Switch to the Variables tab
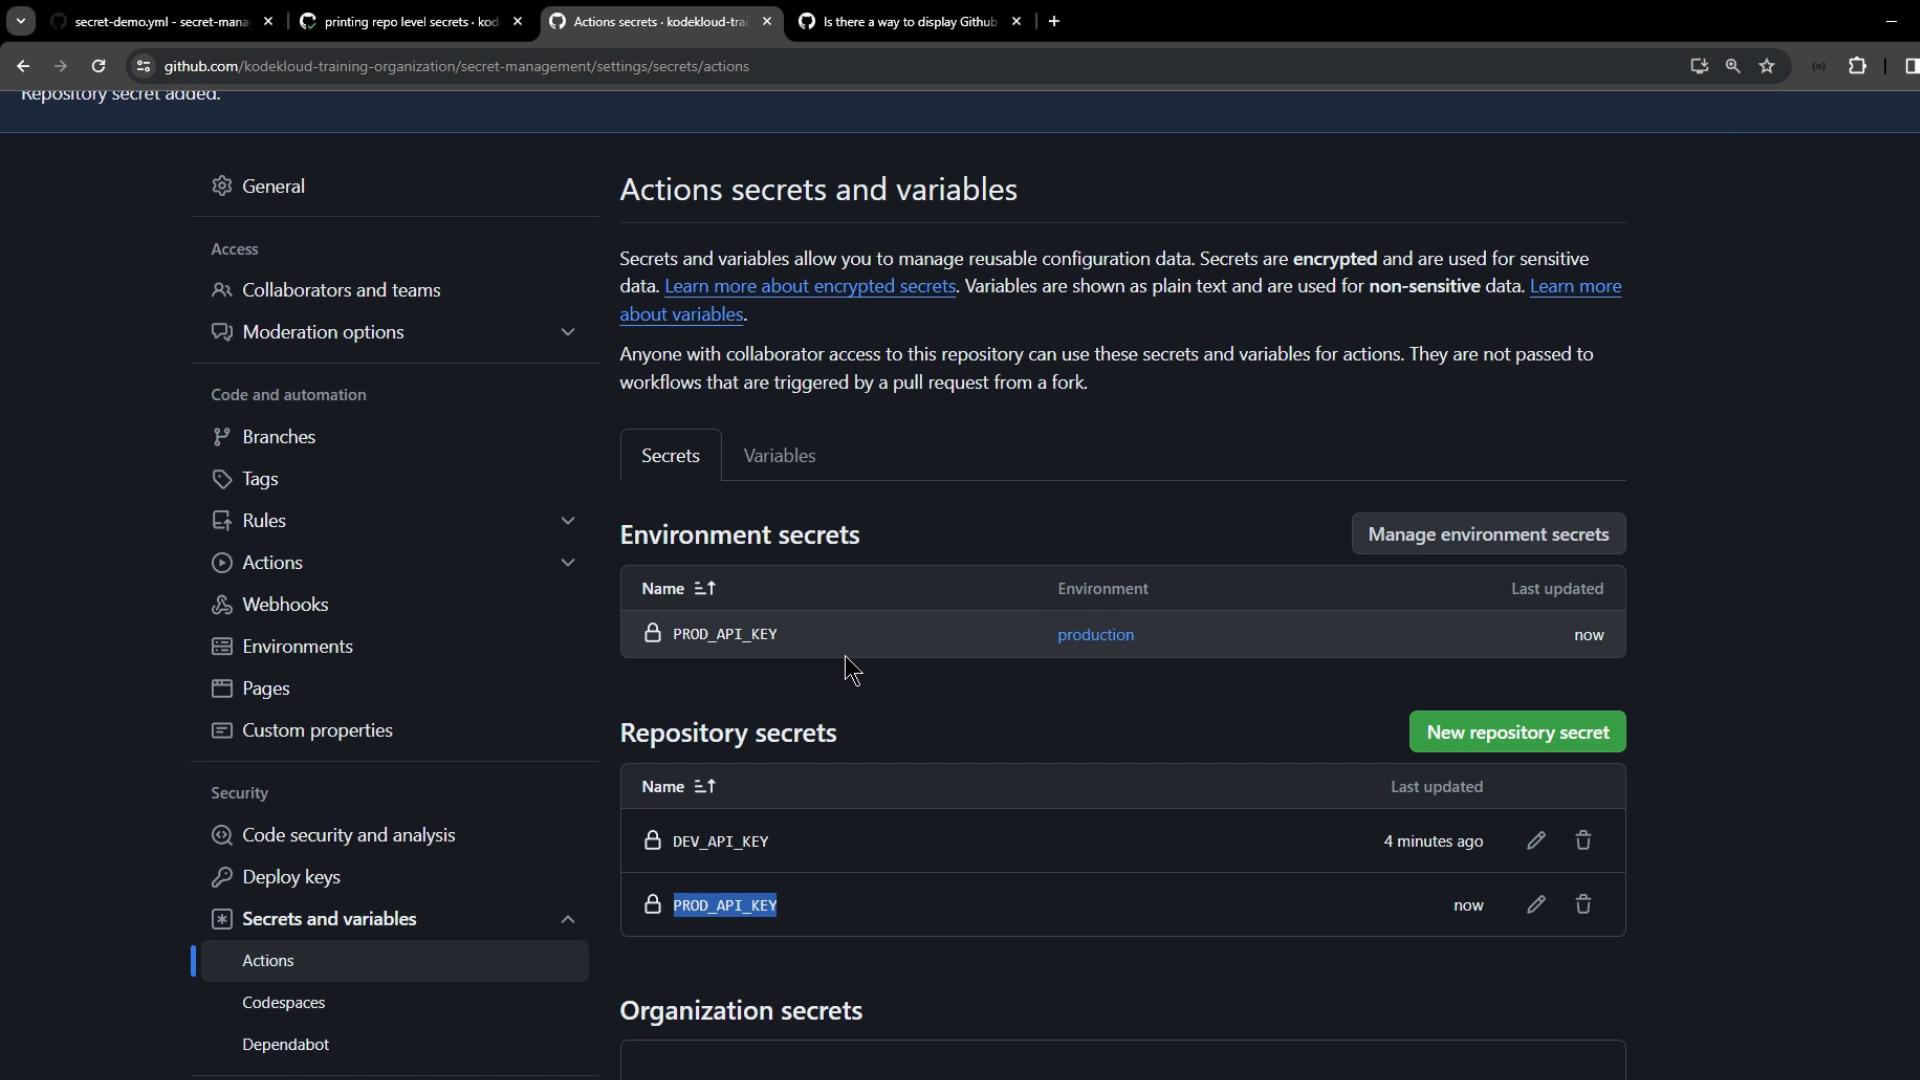 (779, 456)
